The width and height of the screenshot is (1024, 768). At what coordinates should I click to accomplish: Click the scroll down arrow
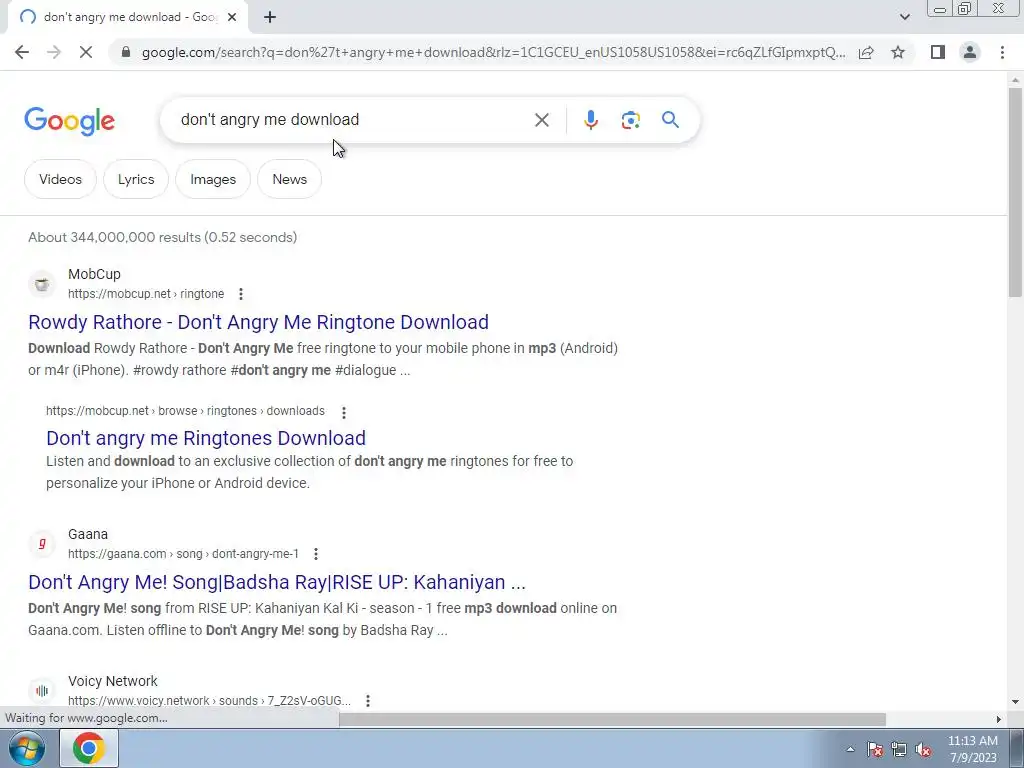click(x=1015, y=702)
